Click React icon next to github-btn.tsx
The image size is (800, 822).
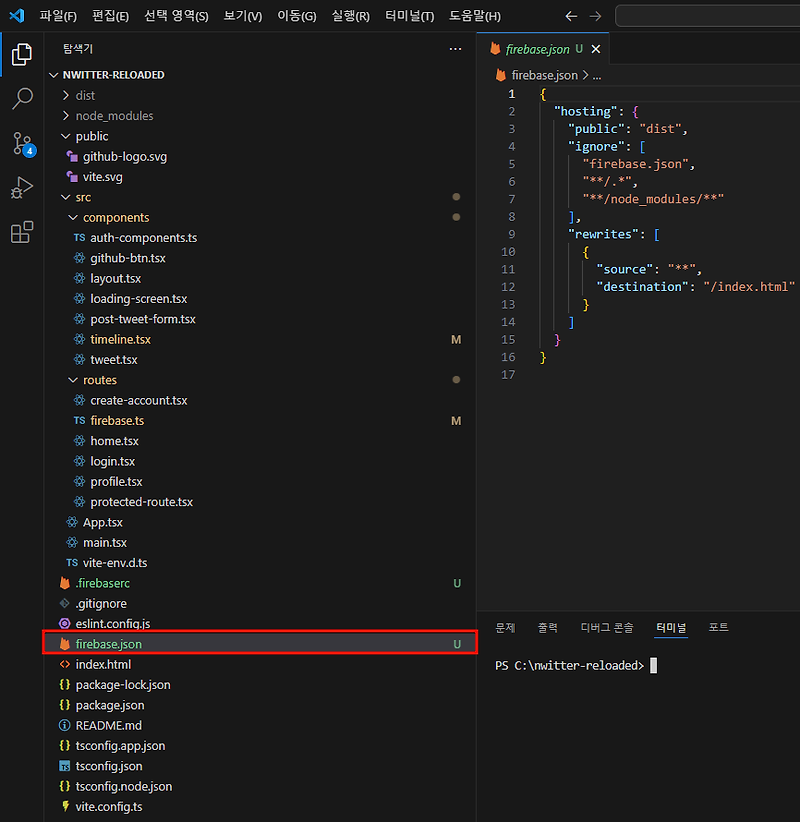79,258
